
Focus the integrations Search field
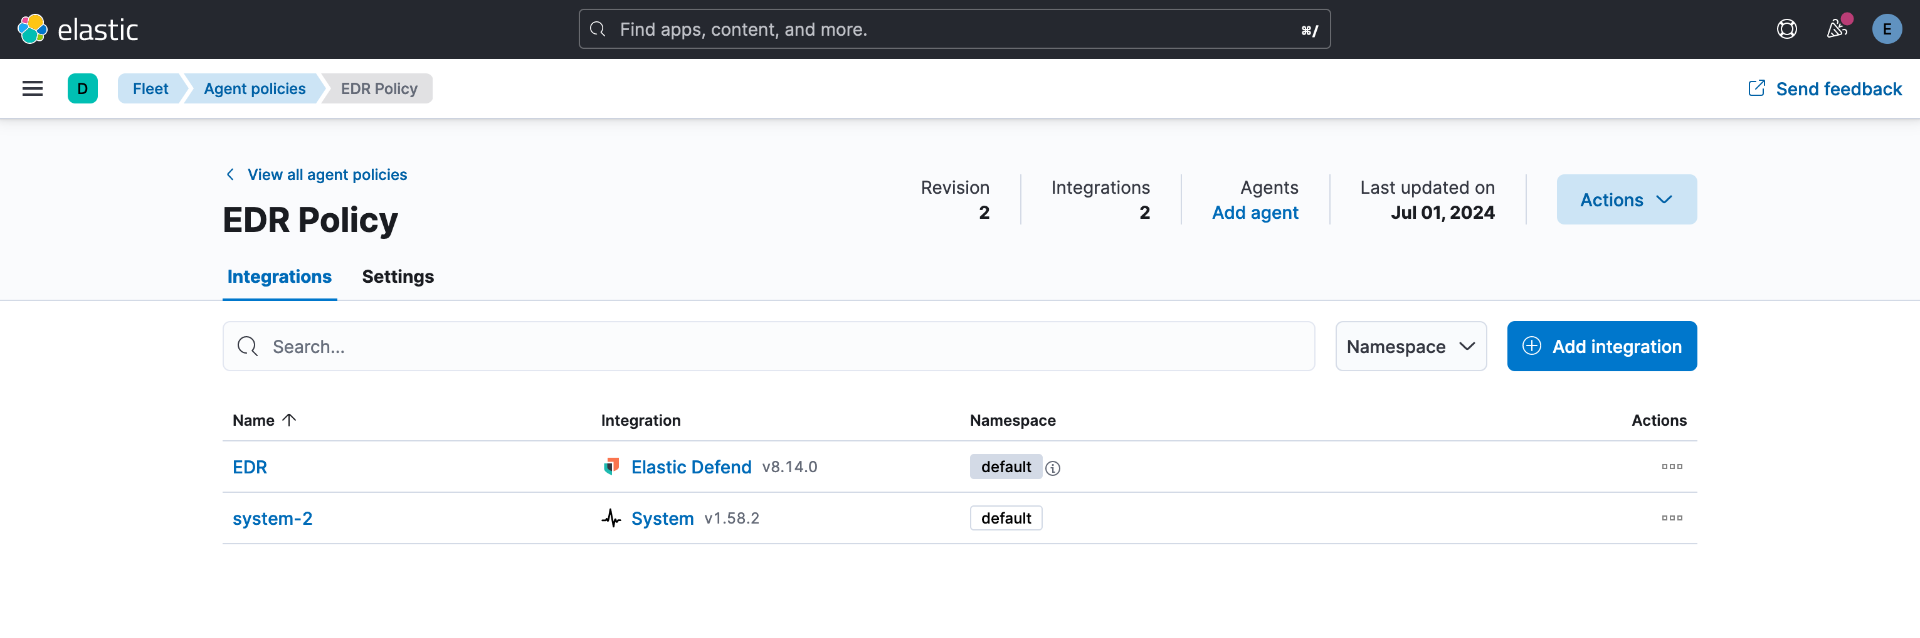[x=769, y=346]
